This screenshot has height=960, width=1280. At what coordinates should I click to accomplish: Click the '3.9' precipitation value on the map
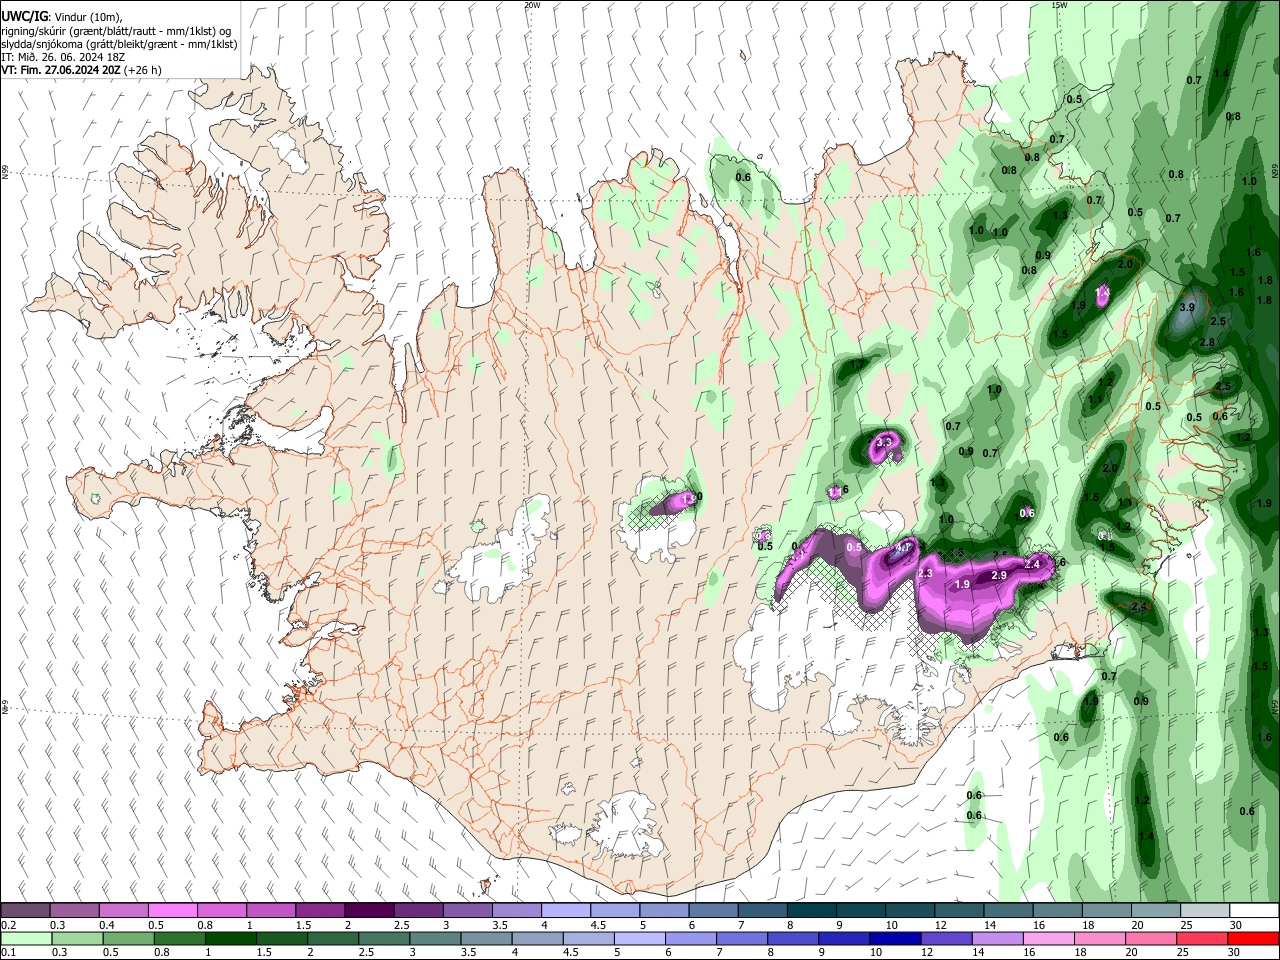point(1187,308)
